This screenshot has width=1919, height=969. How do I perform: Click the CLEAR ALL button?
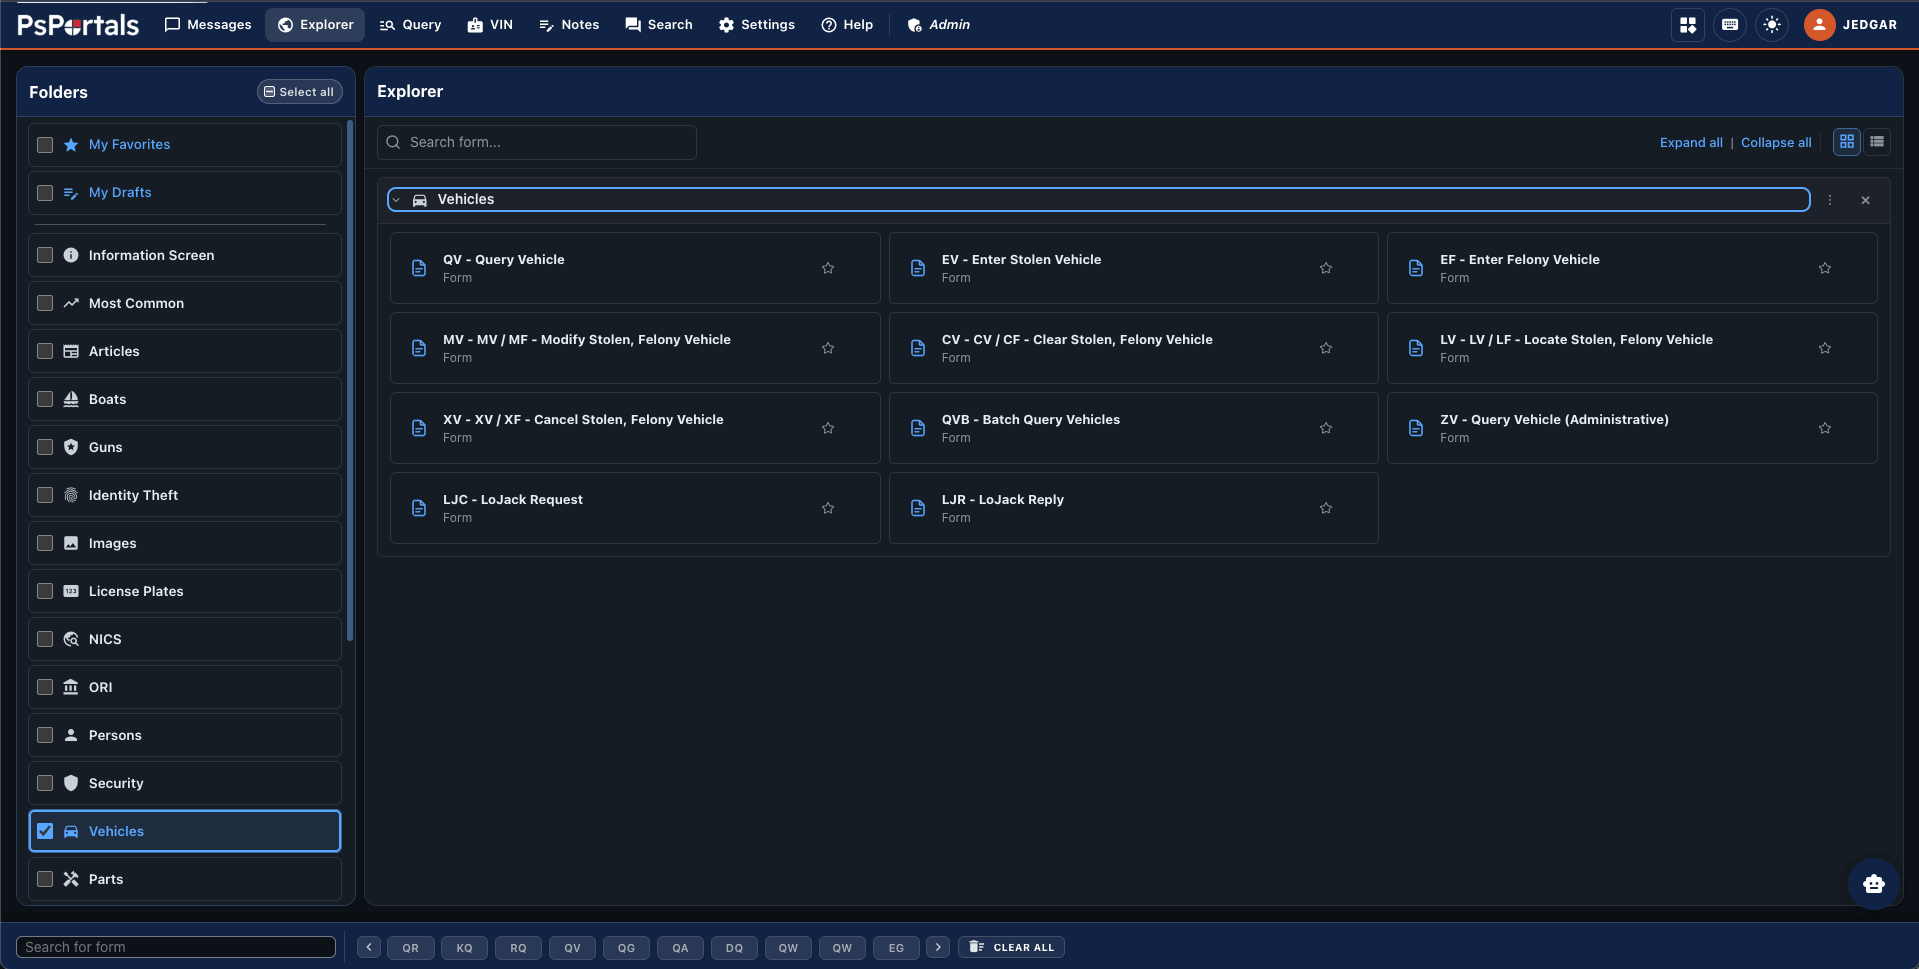[1011, 947]
